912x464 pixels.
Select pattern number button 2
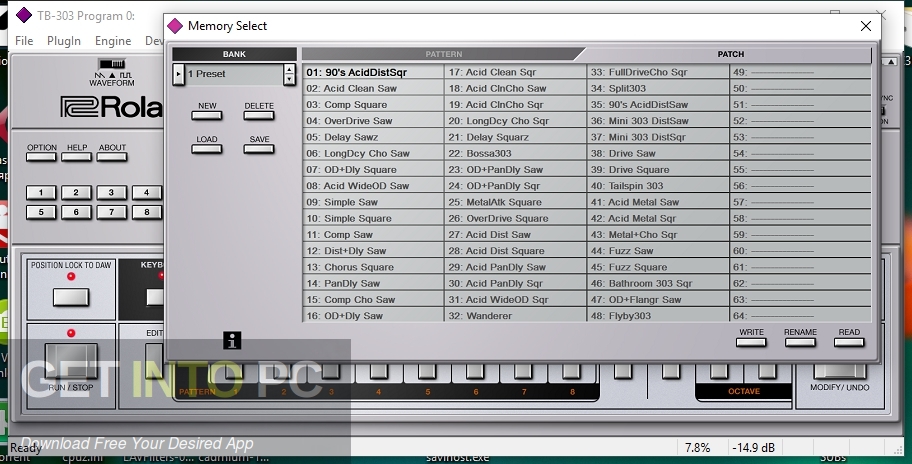76,192
